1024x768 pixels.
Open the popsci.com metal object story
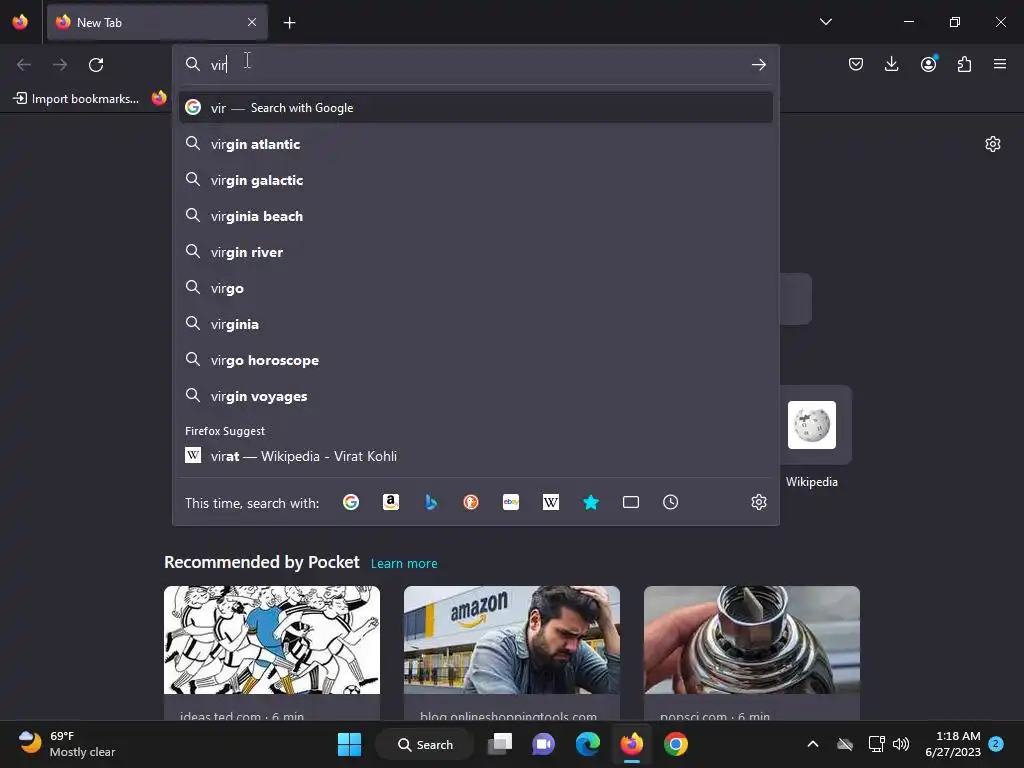pos(752,653)
